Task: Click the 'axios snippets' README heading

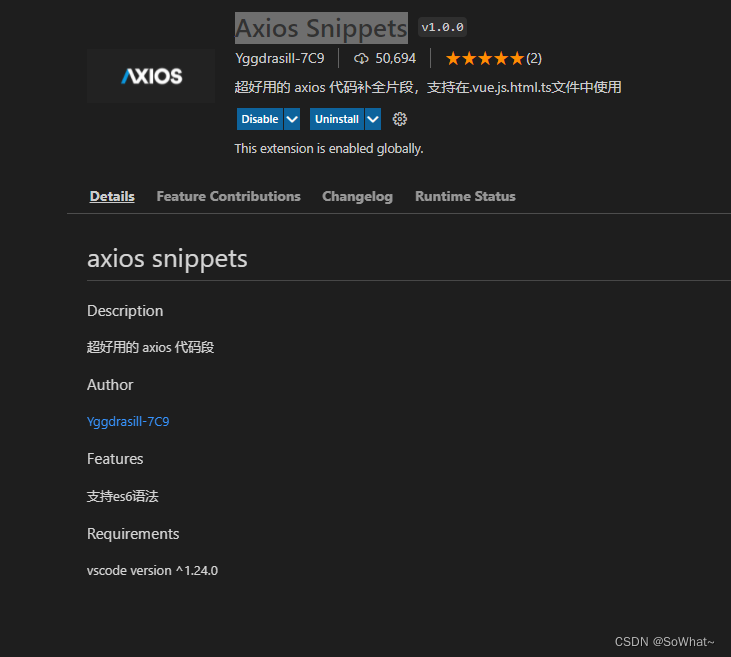Action: 167,258
